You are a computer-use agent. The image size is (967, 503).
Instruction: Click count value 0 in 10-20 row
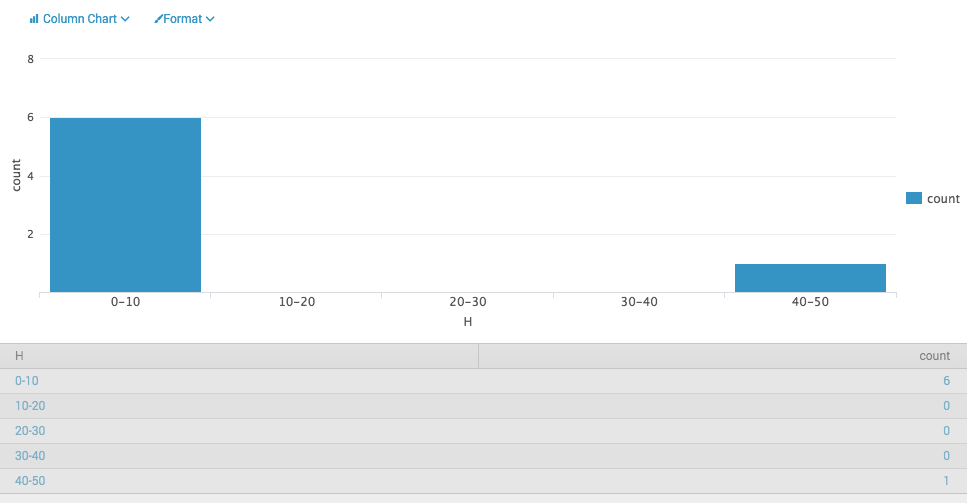(x=946, y=406)
